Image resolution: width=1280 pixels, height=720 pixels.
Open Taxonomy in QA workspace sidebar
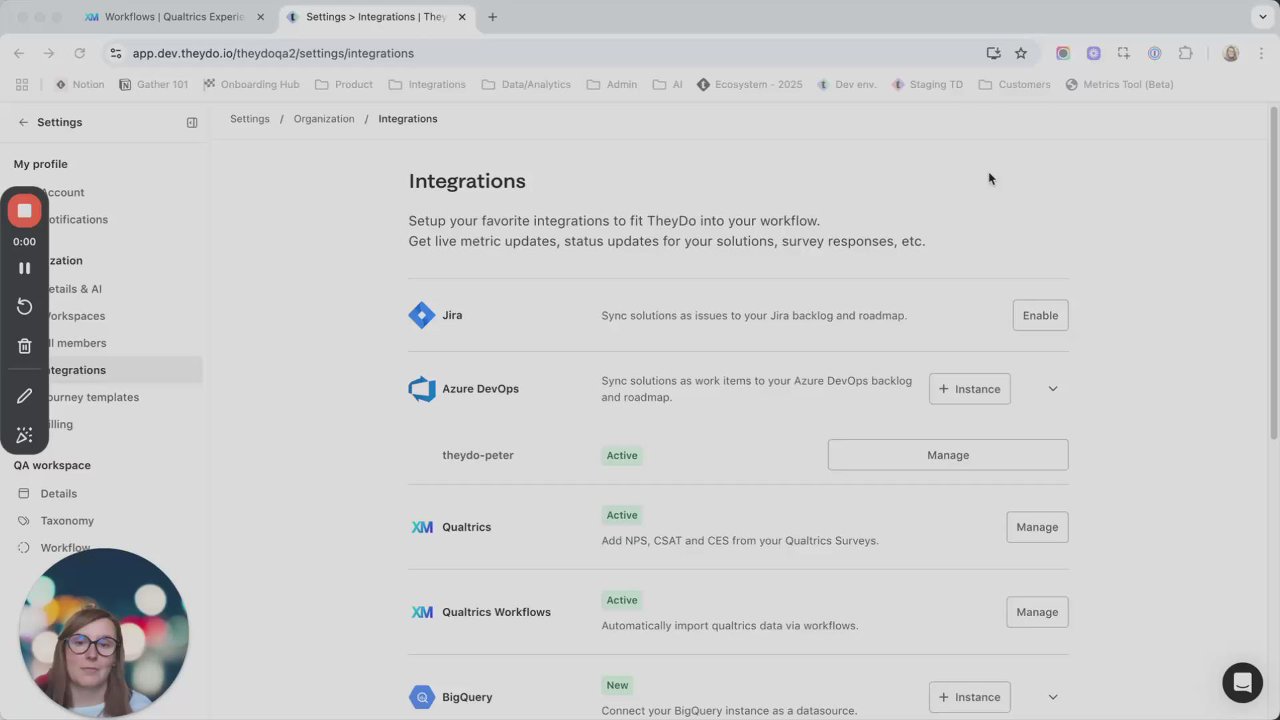pyautogui.click(x=67, y=521)
